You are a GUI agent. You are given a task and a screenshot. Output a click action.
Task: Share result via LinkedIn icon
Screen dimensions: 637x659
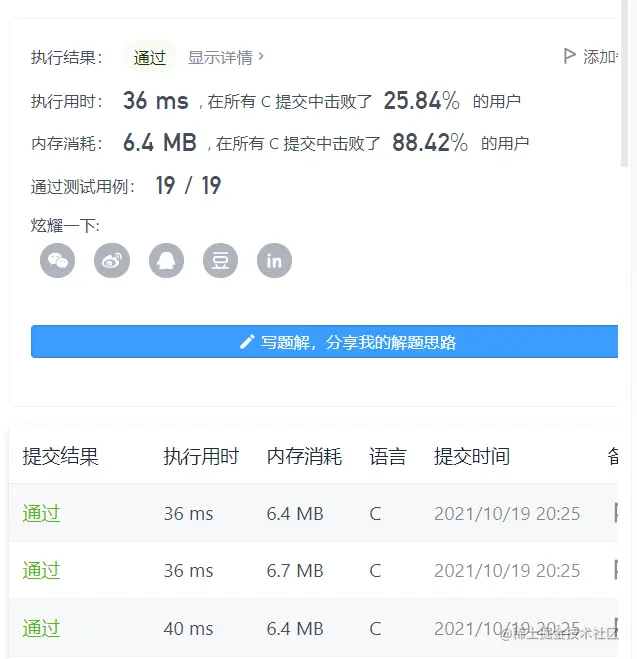(274, 261)
